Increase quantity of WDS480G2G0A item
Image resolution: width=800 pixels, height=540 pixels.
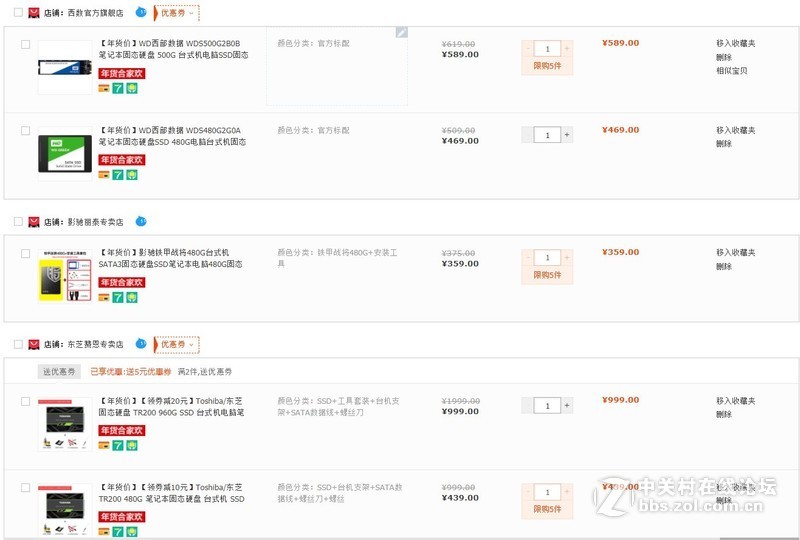click(x=567, y=135)
